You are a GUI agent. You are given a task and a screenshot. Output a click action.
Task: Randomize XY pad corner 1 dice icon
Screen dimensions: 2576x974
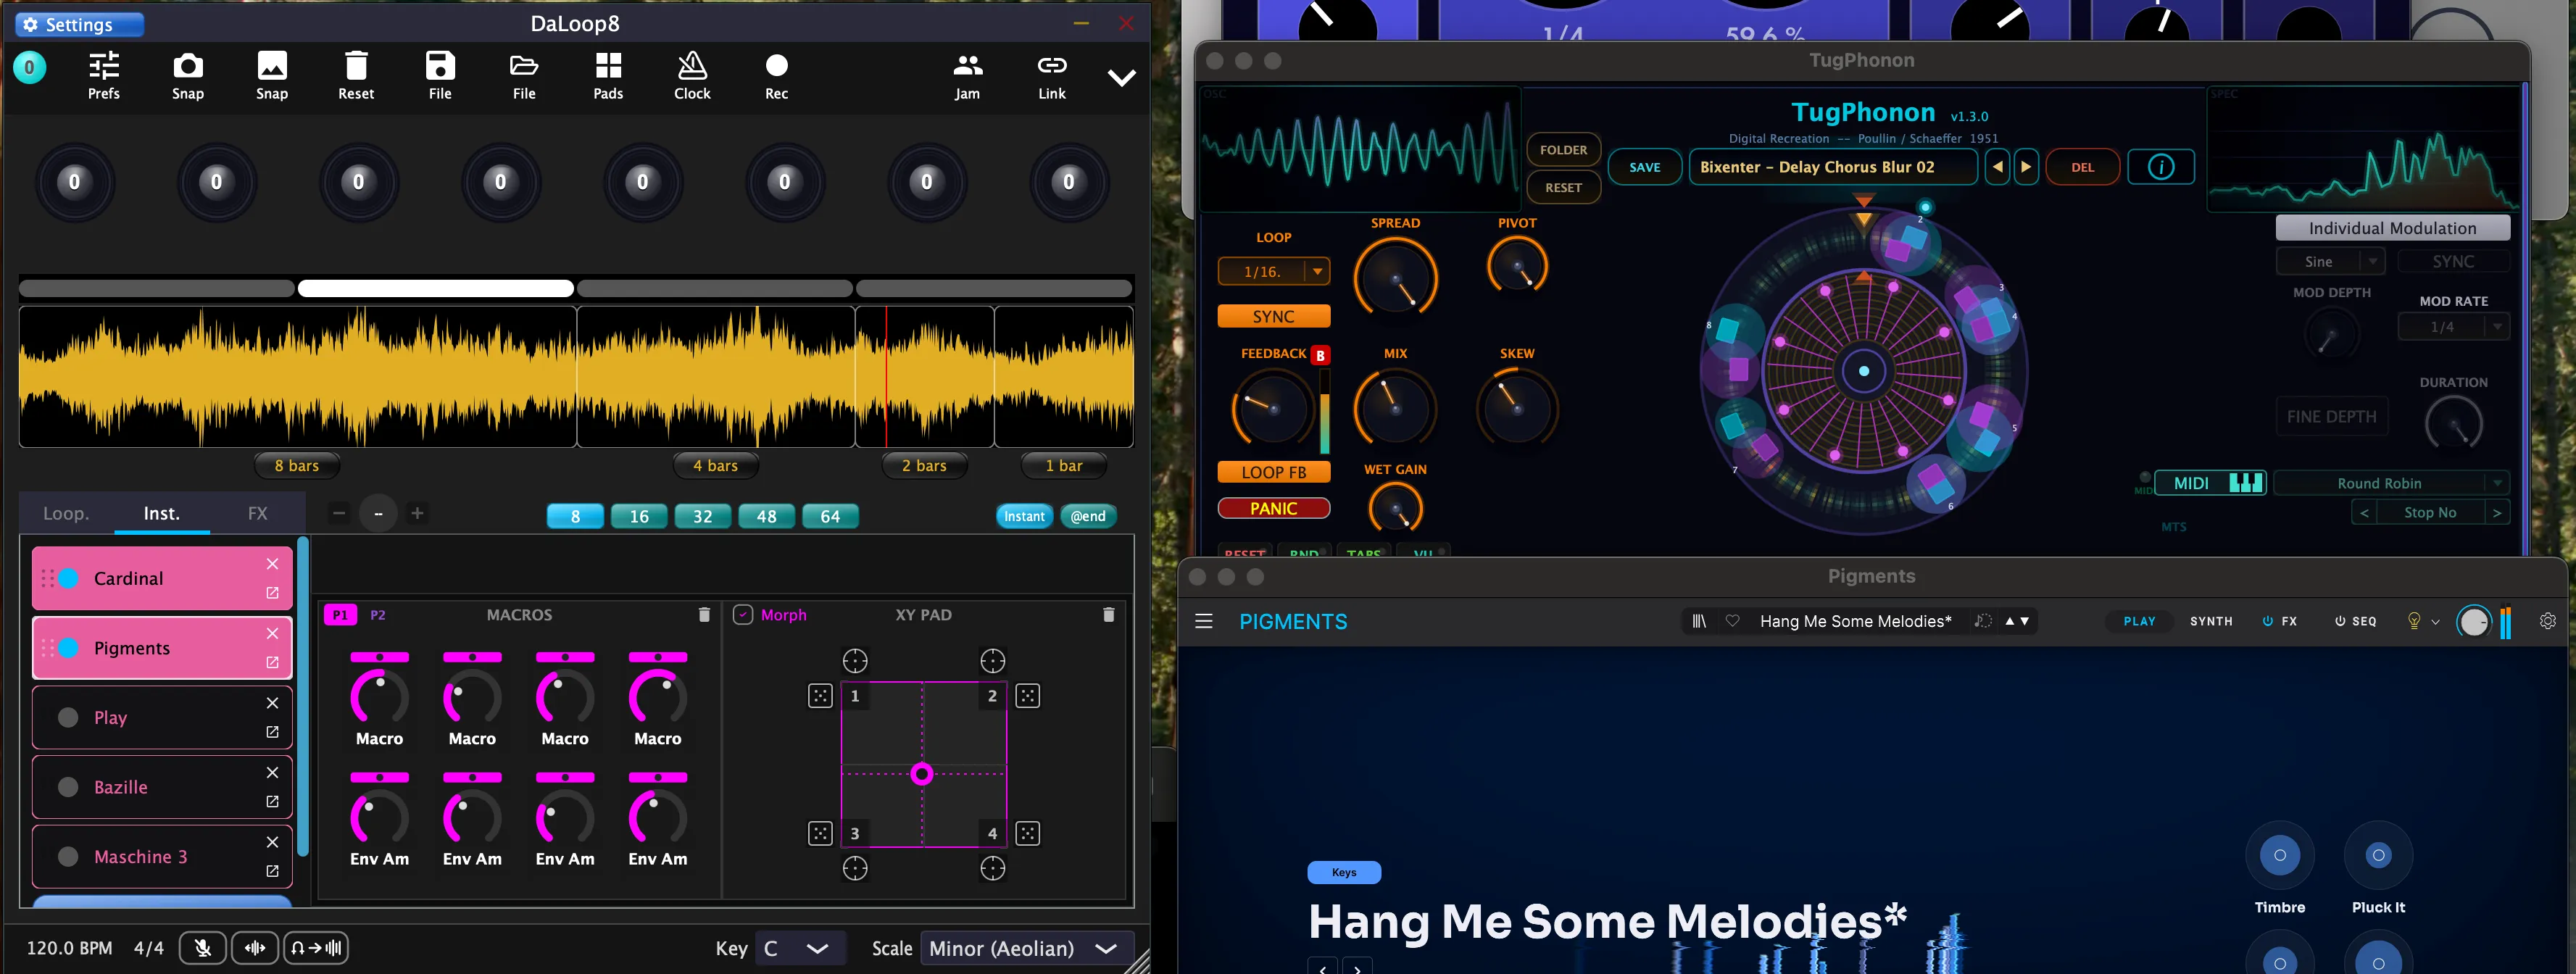coord(820,696)
